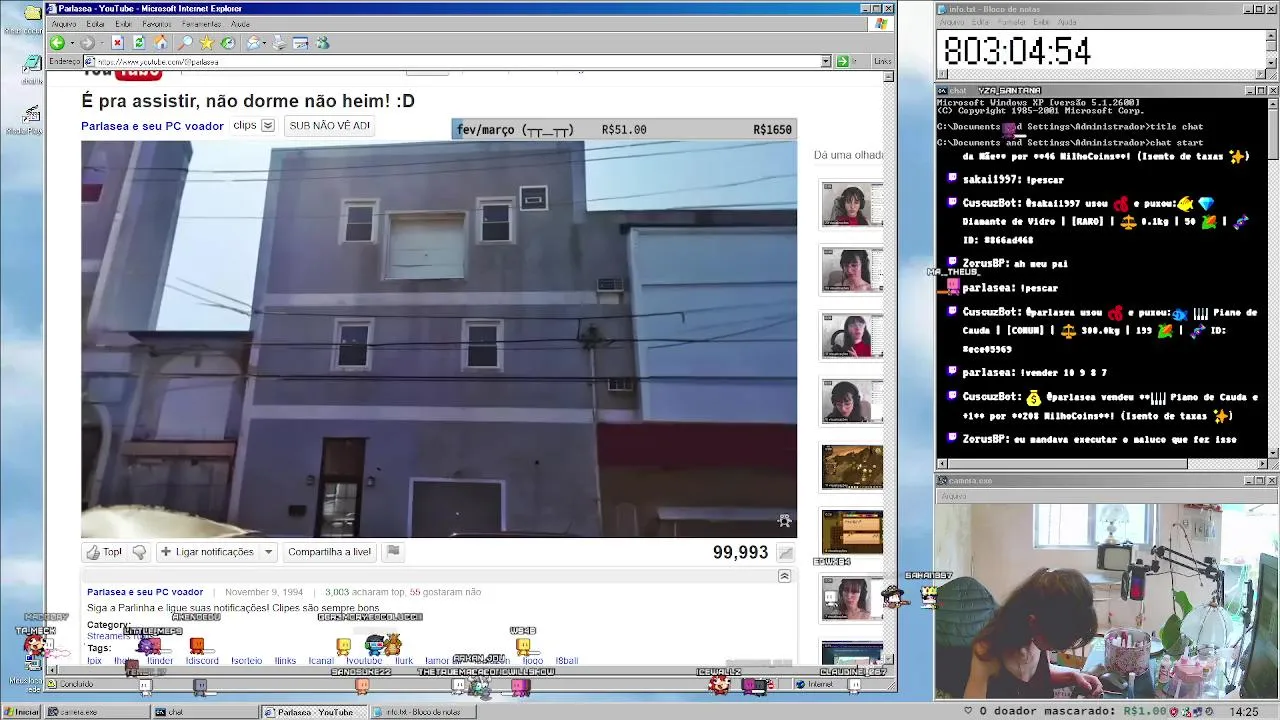Screen dimensions: 1280x720
Task: Click the Home page icon in the toolbar
Action: 161,43
